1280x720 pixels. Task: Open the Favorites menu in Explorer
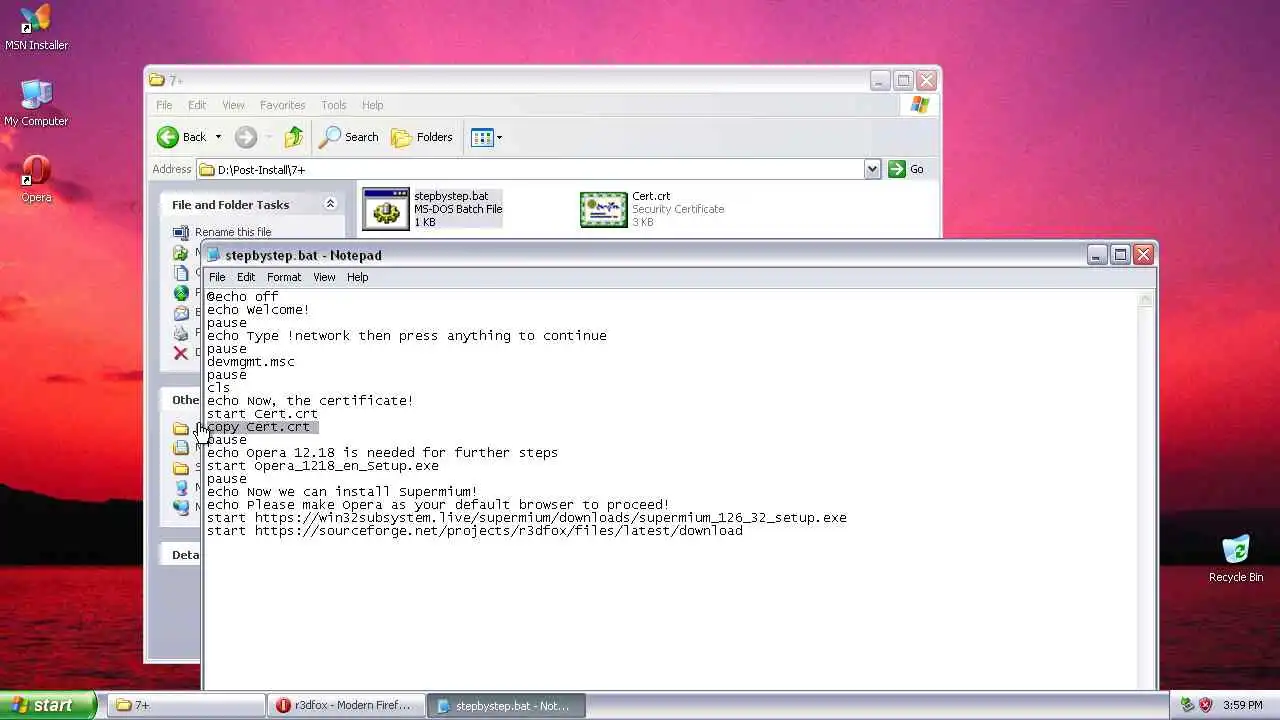click(283, 105)
